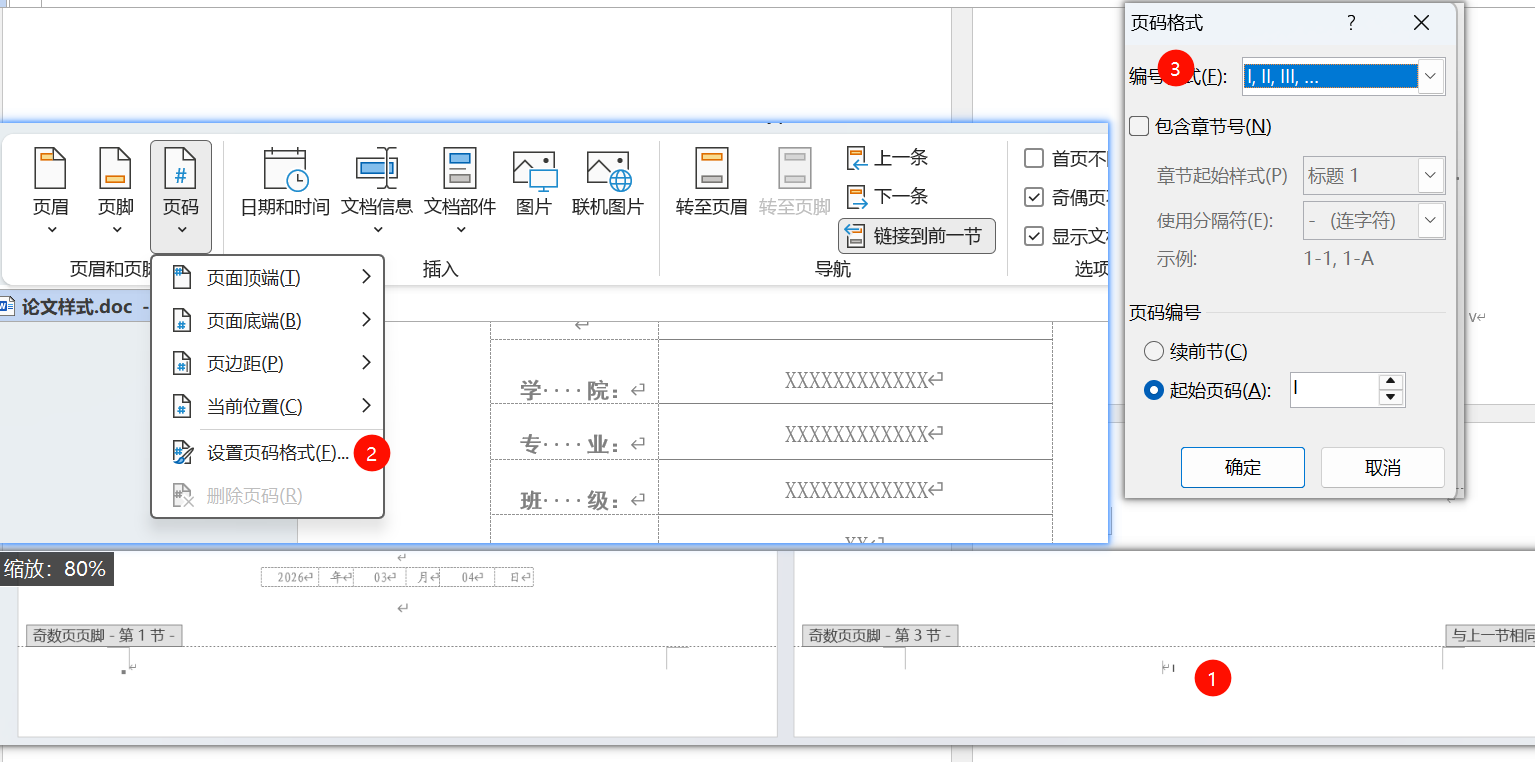
Task: Open the 页眉 (Header) ribbon icon
Action: point(51,183)
